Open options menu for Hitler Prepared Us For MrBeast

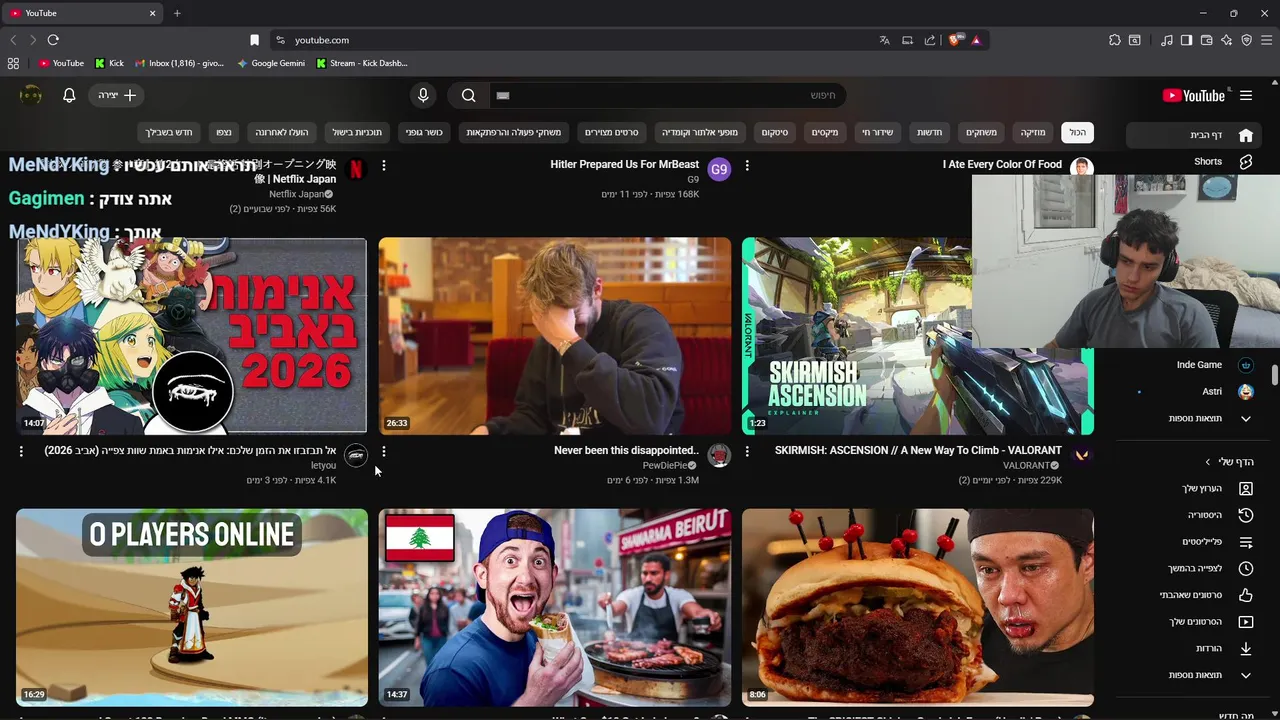[x=384, y=165]
